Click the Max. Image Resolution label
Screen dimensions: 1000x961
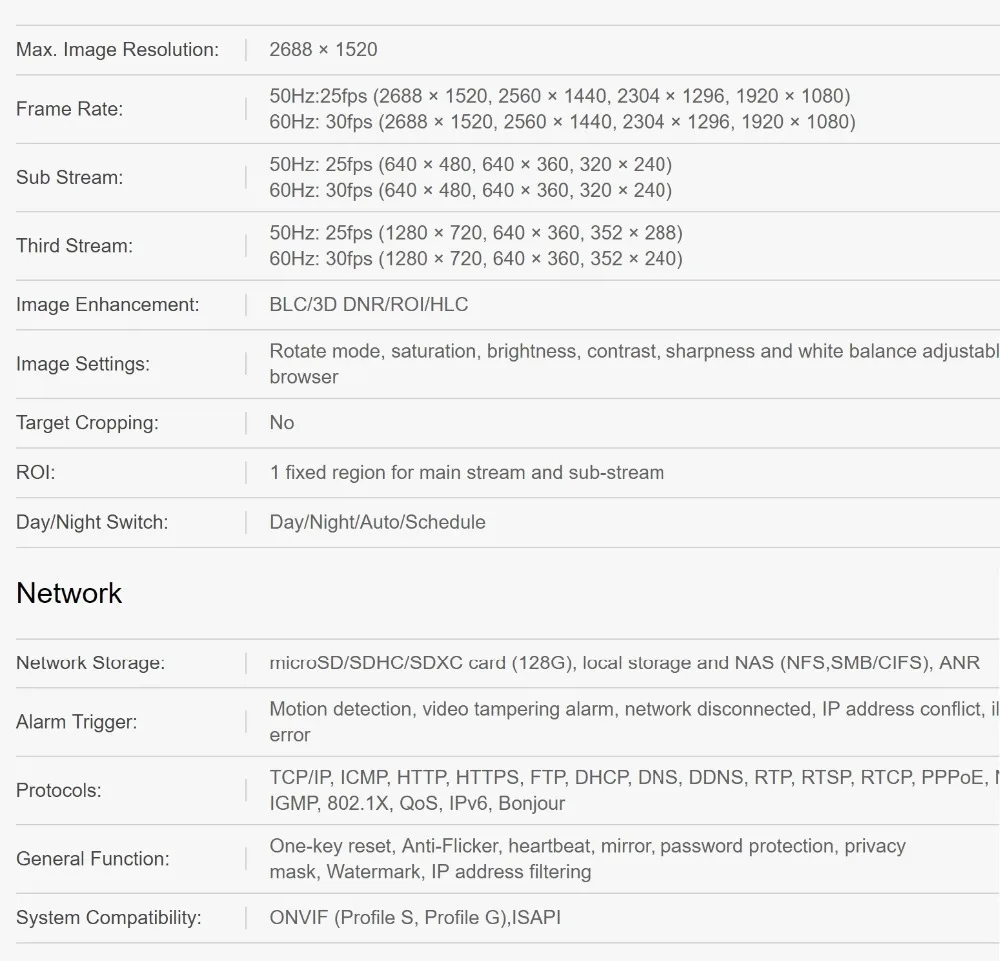point(117,50)
